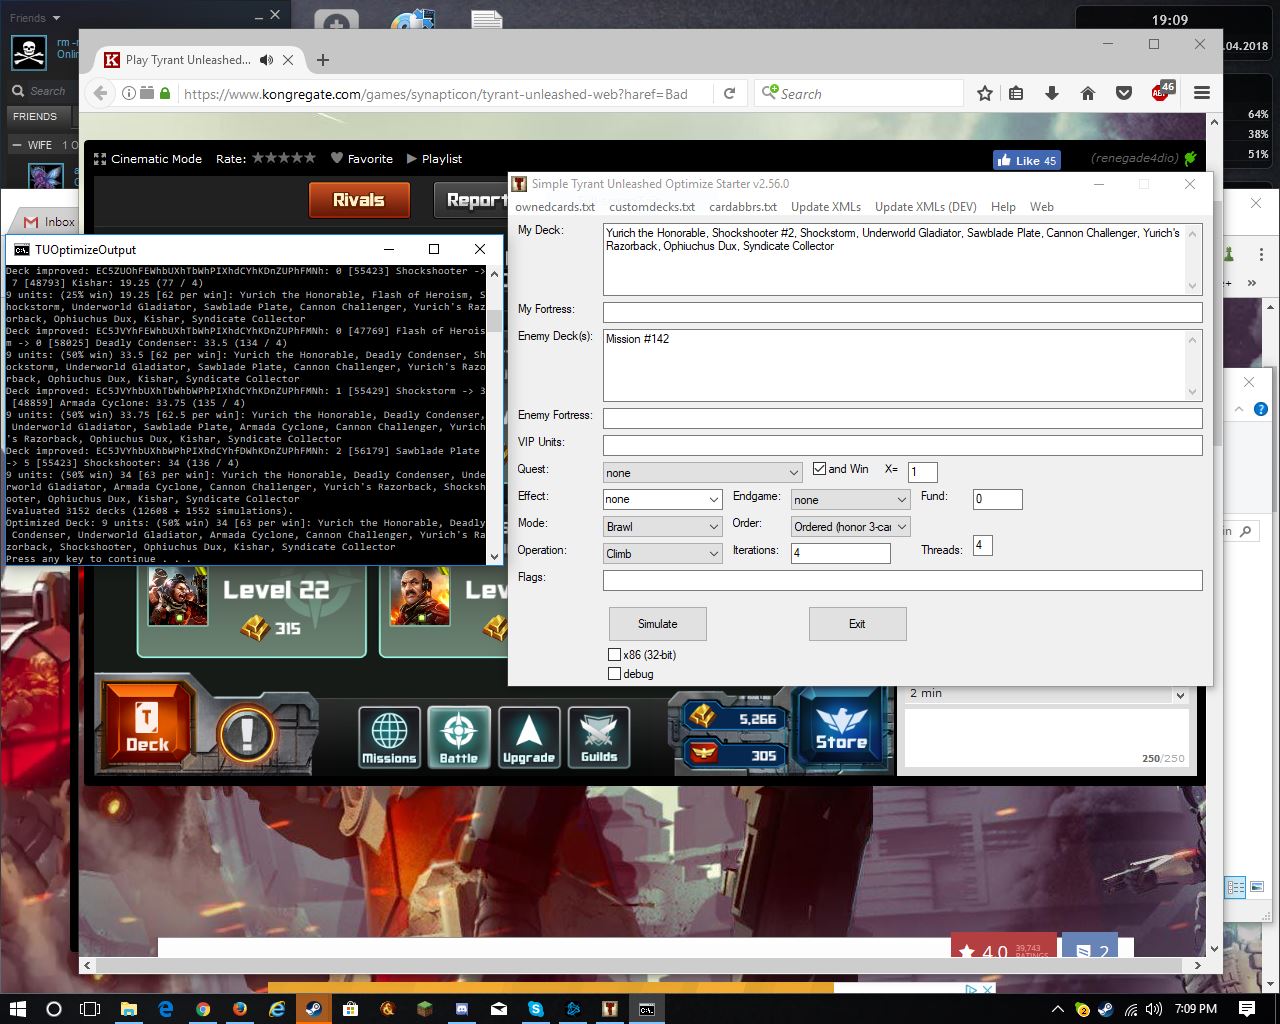Open Steam from the taskbar
1280x1024 pixels.
312,1009
